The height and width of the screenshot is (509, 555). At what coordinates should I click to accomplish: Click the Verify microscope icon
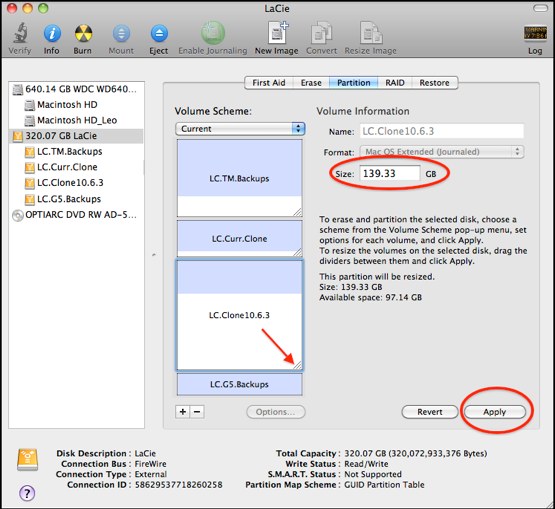[x=21, y=33]
